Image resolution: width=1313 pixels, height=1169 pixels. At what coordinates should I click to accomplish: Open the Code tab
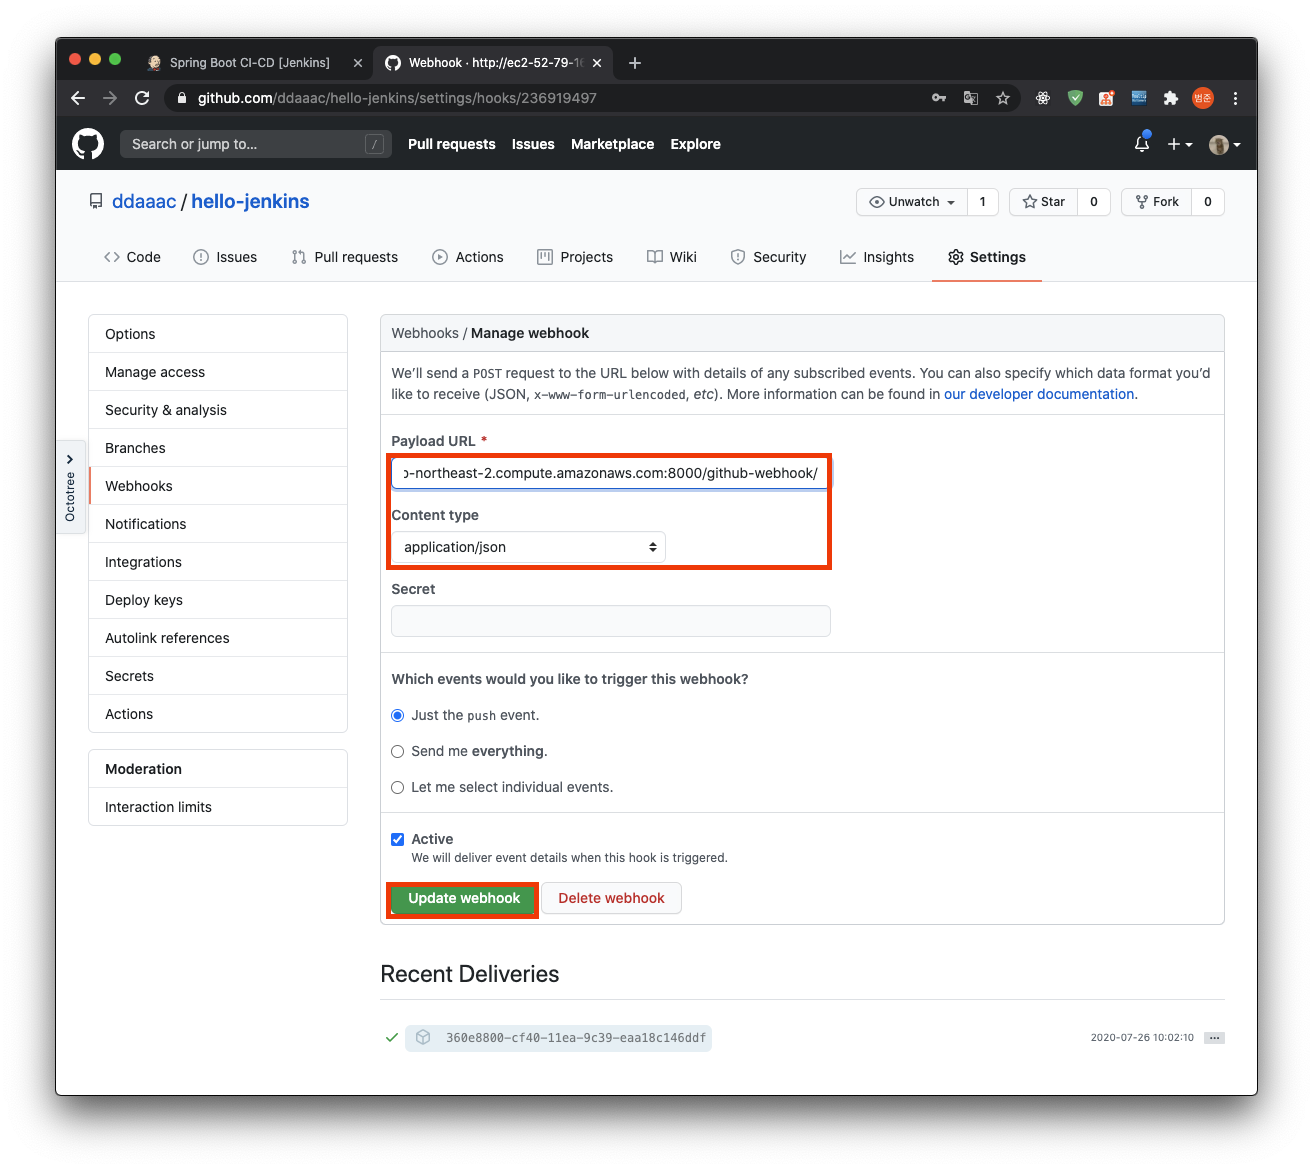pos(132,257)
